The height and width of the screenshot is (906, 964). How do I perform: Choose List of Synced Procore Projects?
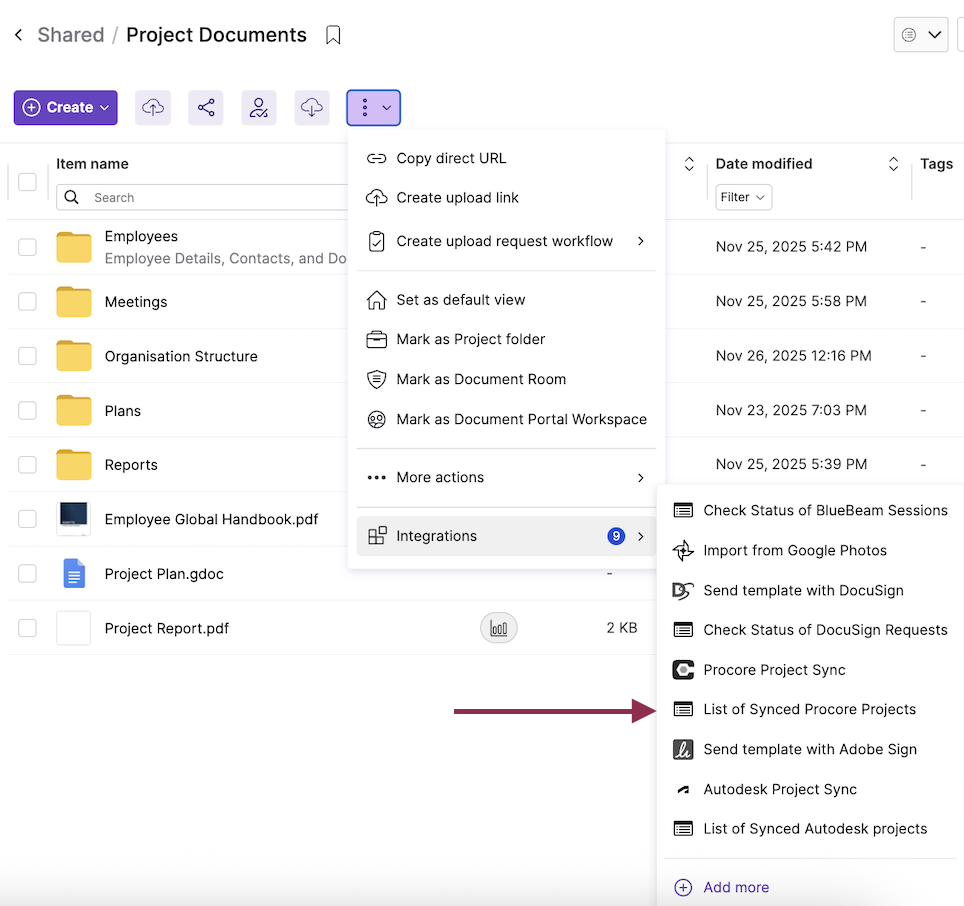pos(809,710)
